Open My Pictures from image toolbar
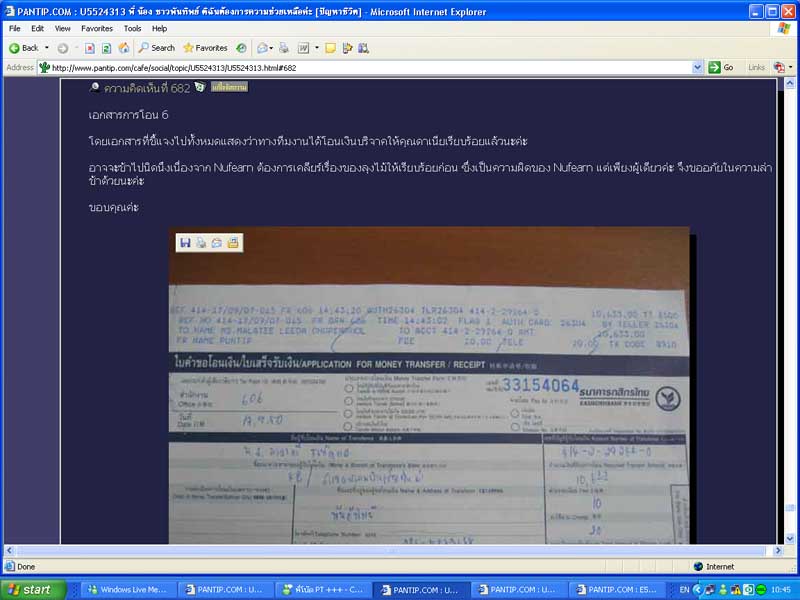800x600 pixels. coord(233,243)
